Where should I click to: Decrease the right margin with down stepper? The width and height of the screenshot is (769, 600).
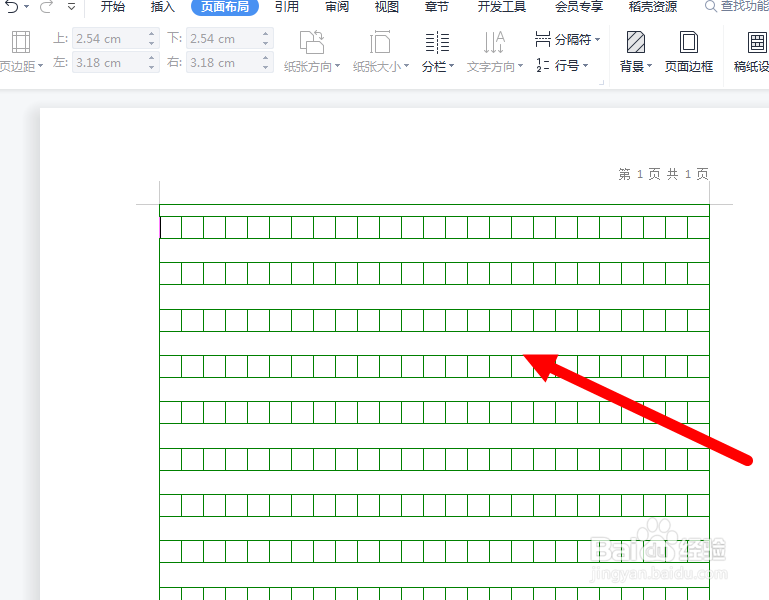tap(265, 68)
